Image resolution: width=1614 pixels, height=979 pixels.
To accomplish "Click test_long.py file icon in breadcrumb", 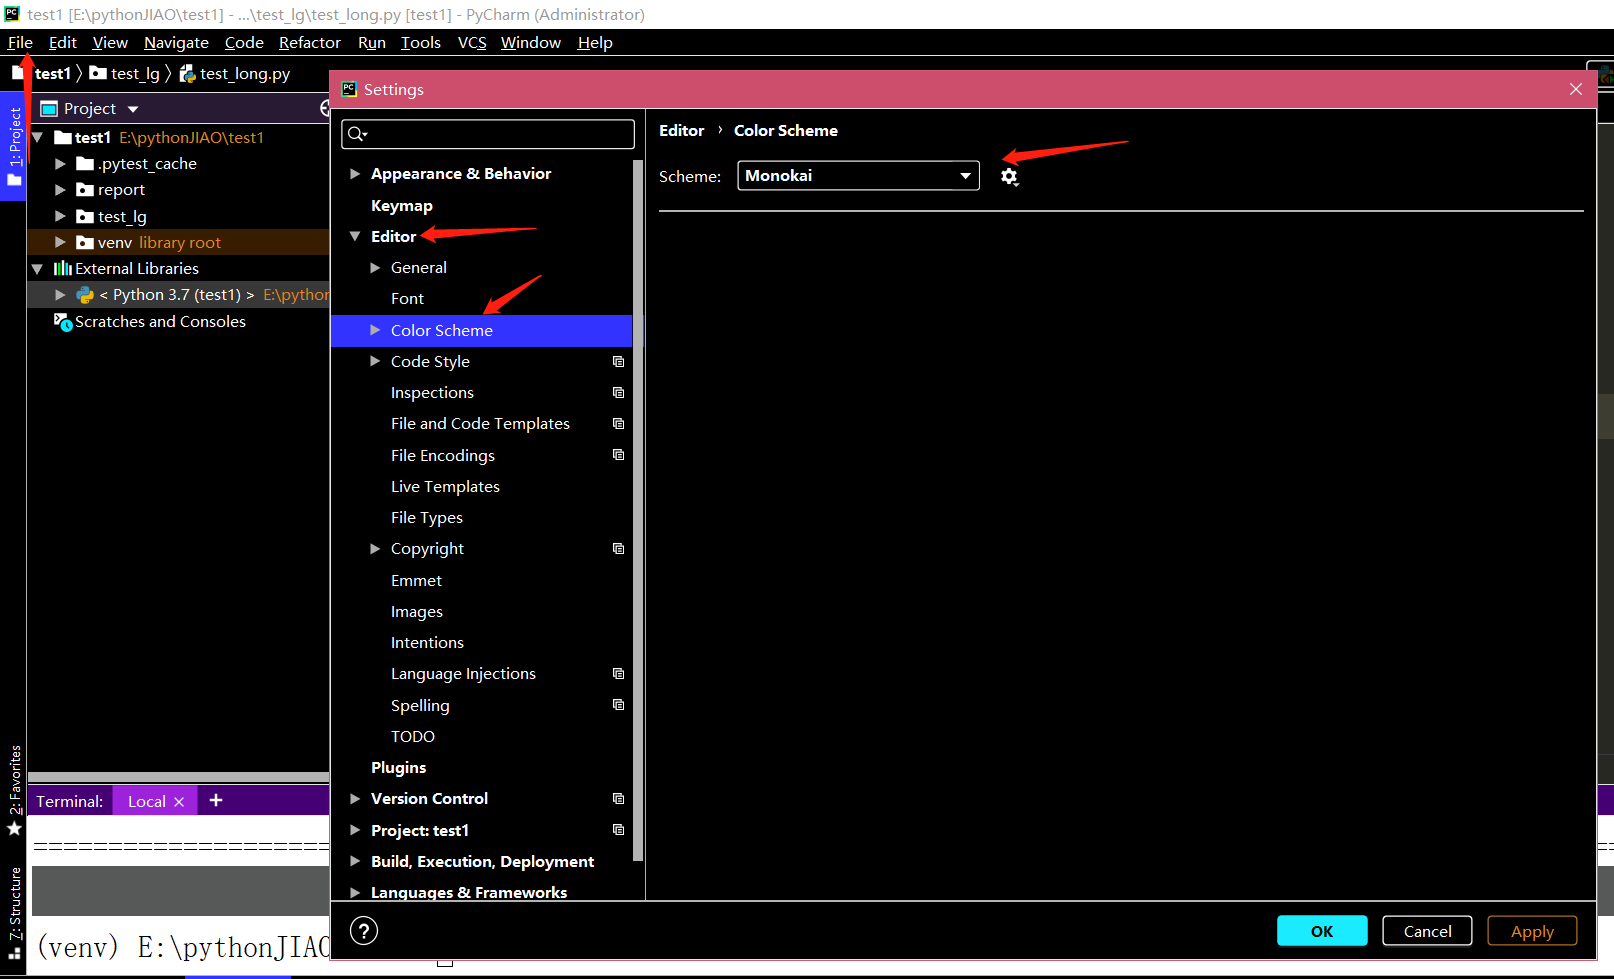I will pyautogui.click(x=187, y=74).
